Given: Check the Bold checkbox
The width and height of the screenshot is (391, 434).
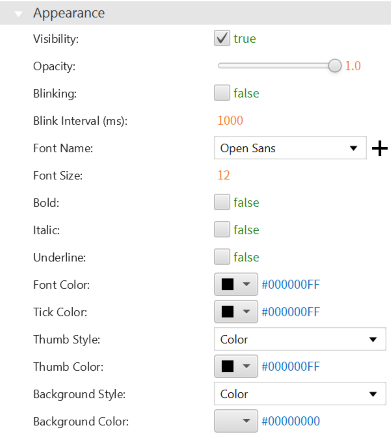Looking at the screenshot, I should (222, 202).
